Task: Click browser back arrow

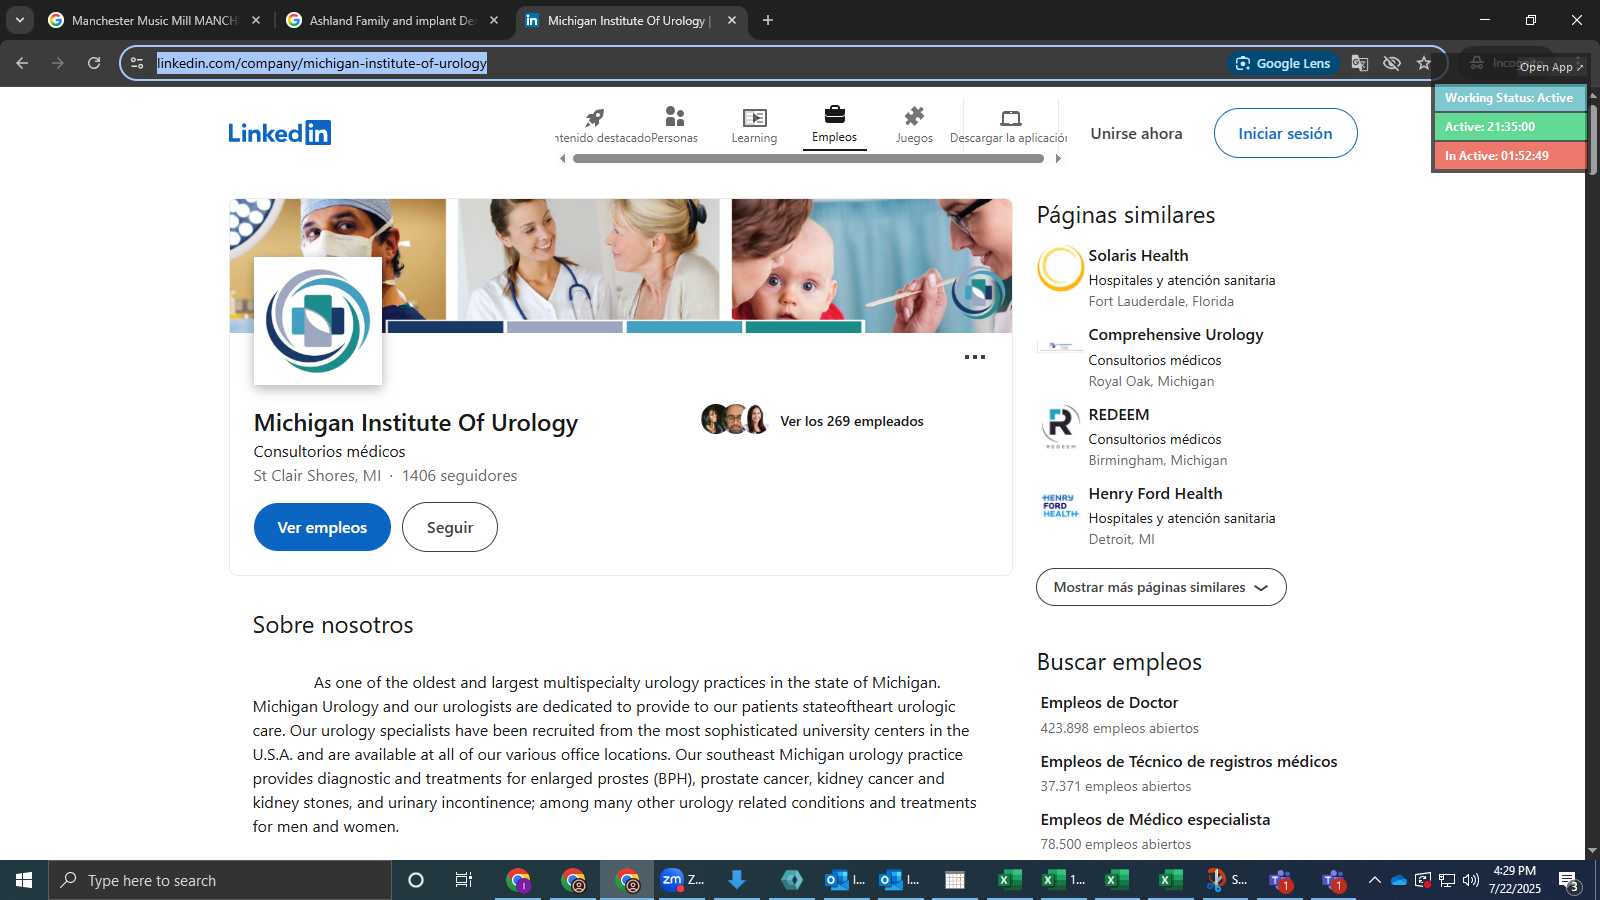Action: [x=22, y=63]
